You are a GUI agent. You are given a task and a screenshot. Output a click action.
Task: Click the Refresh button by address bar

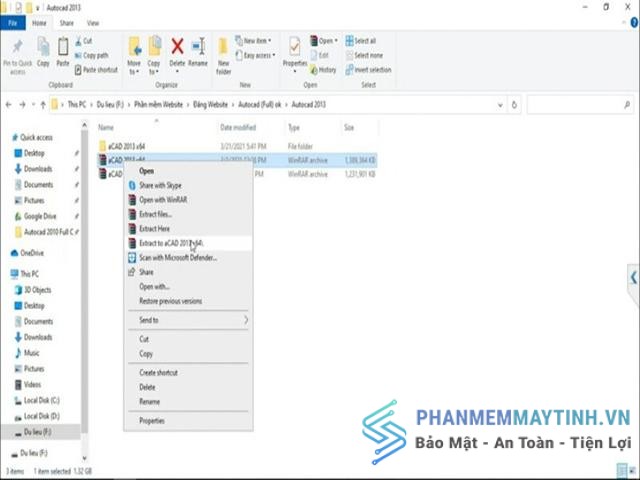pos(514,105)
